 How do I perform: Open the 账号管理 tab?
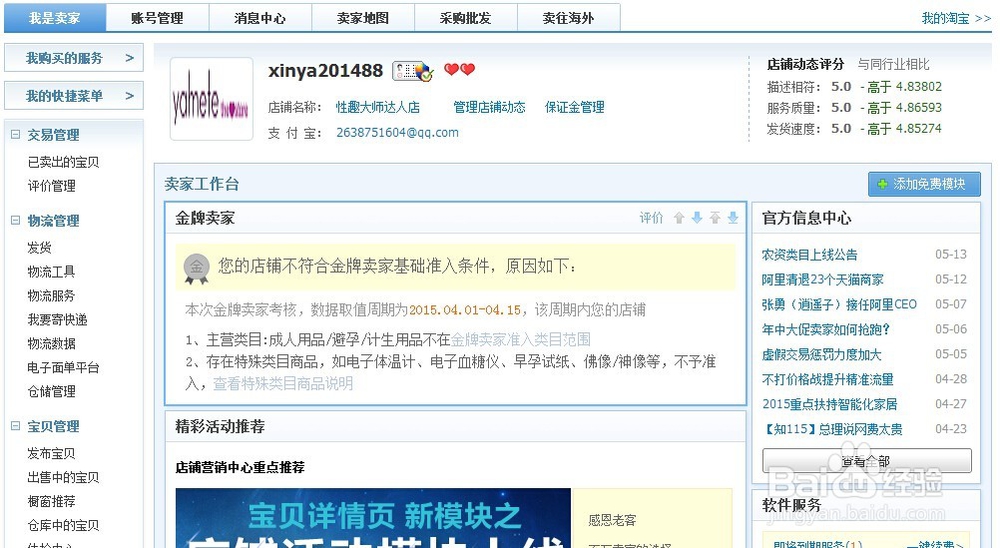(x=158, y=18)
